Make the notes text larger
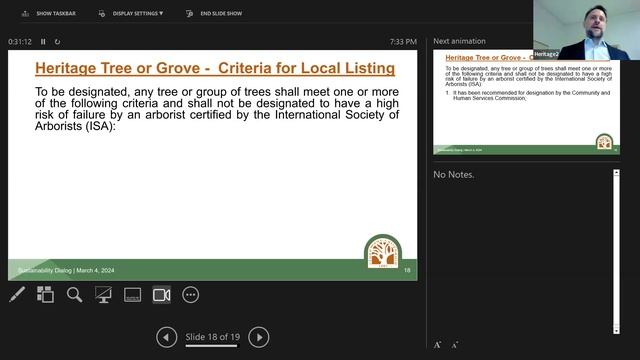The image size is (640, 360). coord(438,345)
